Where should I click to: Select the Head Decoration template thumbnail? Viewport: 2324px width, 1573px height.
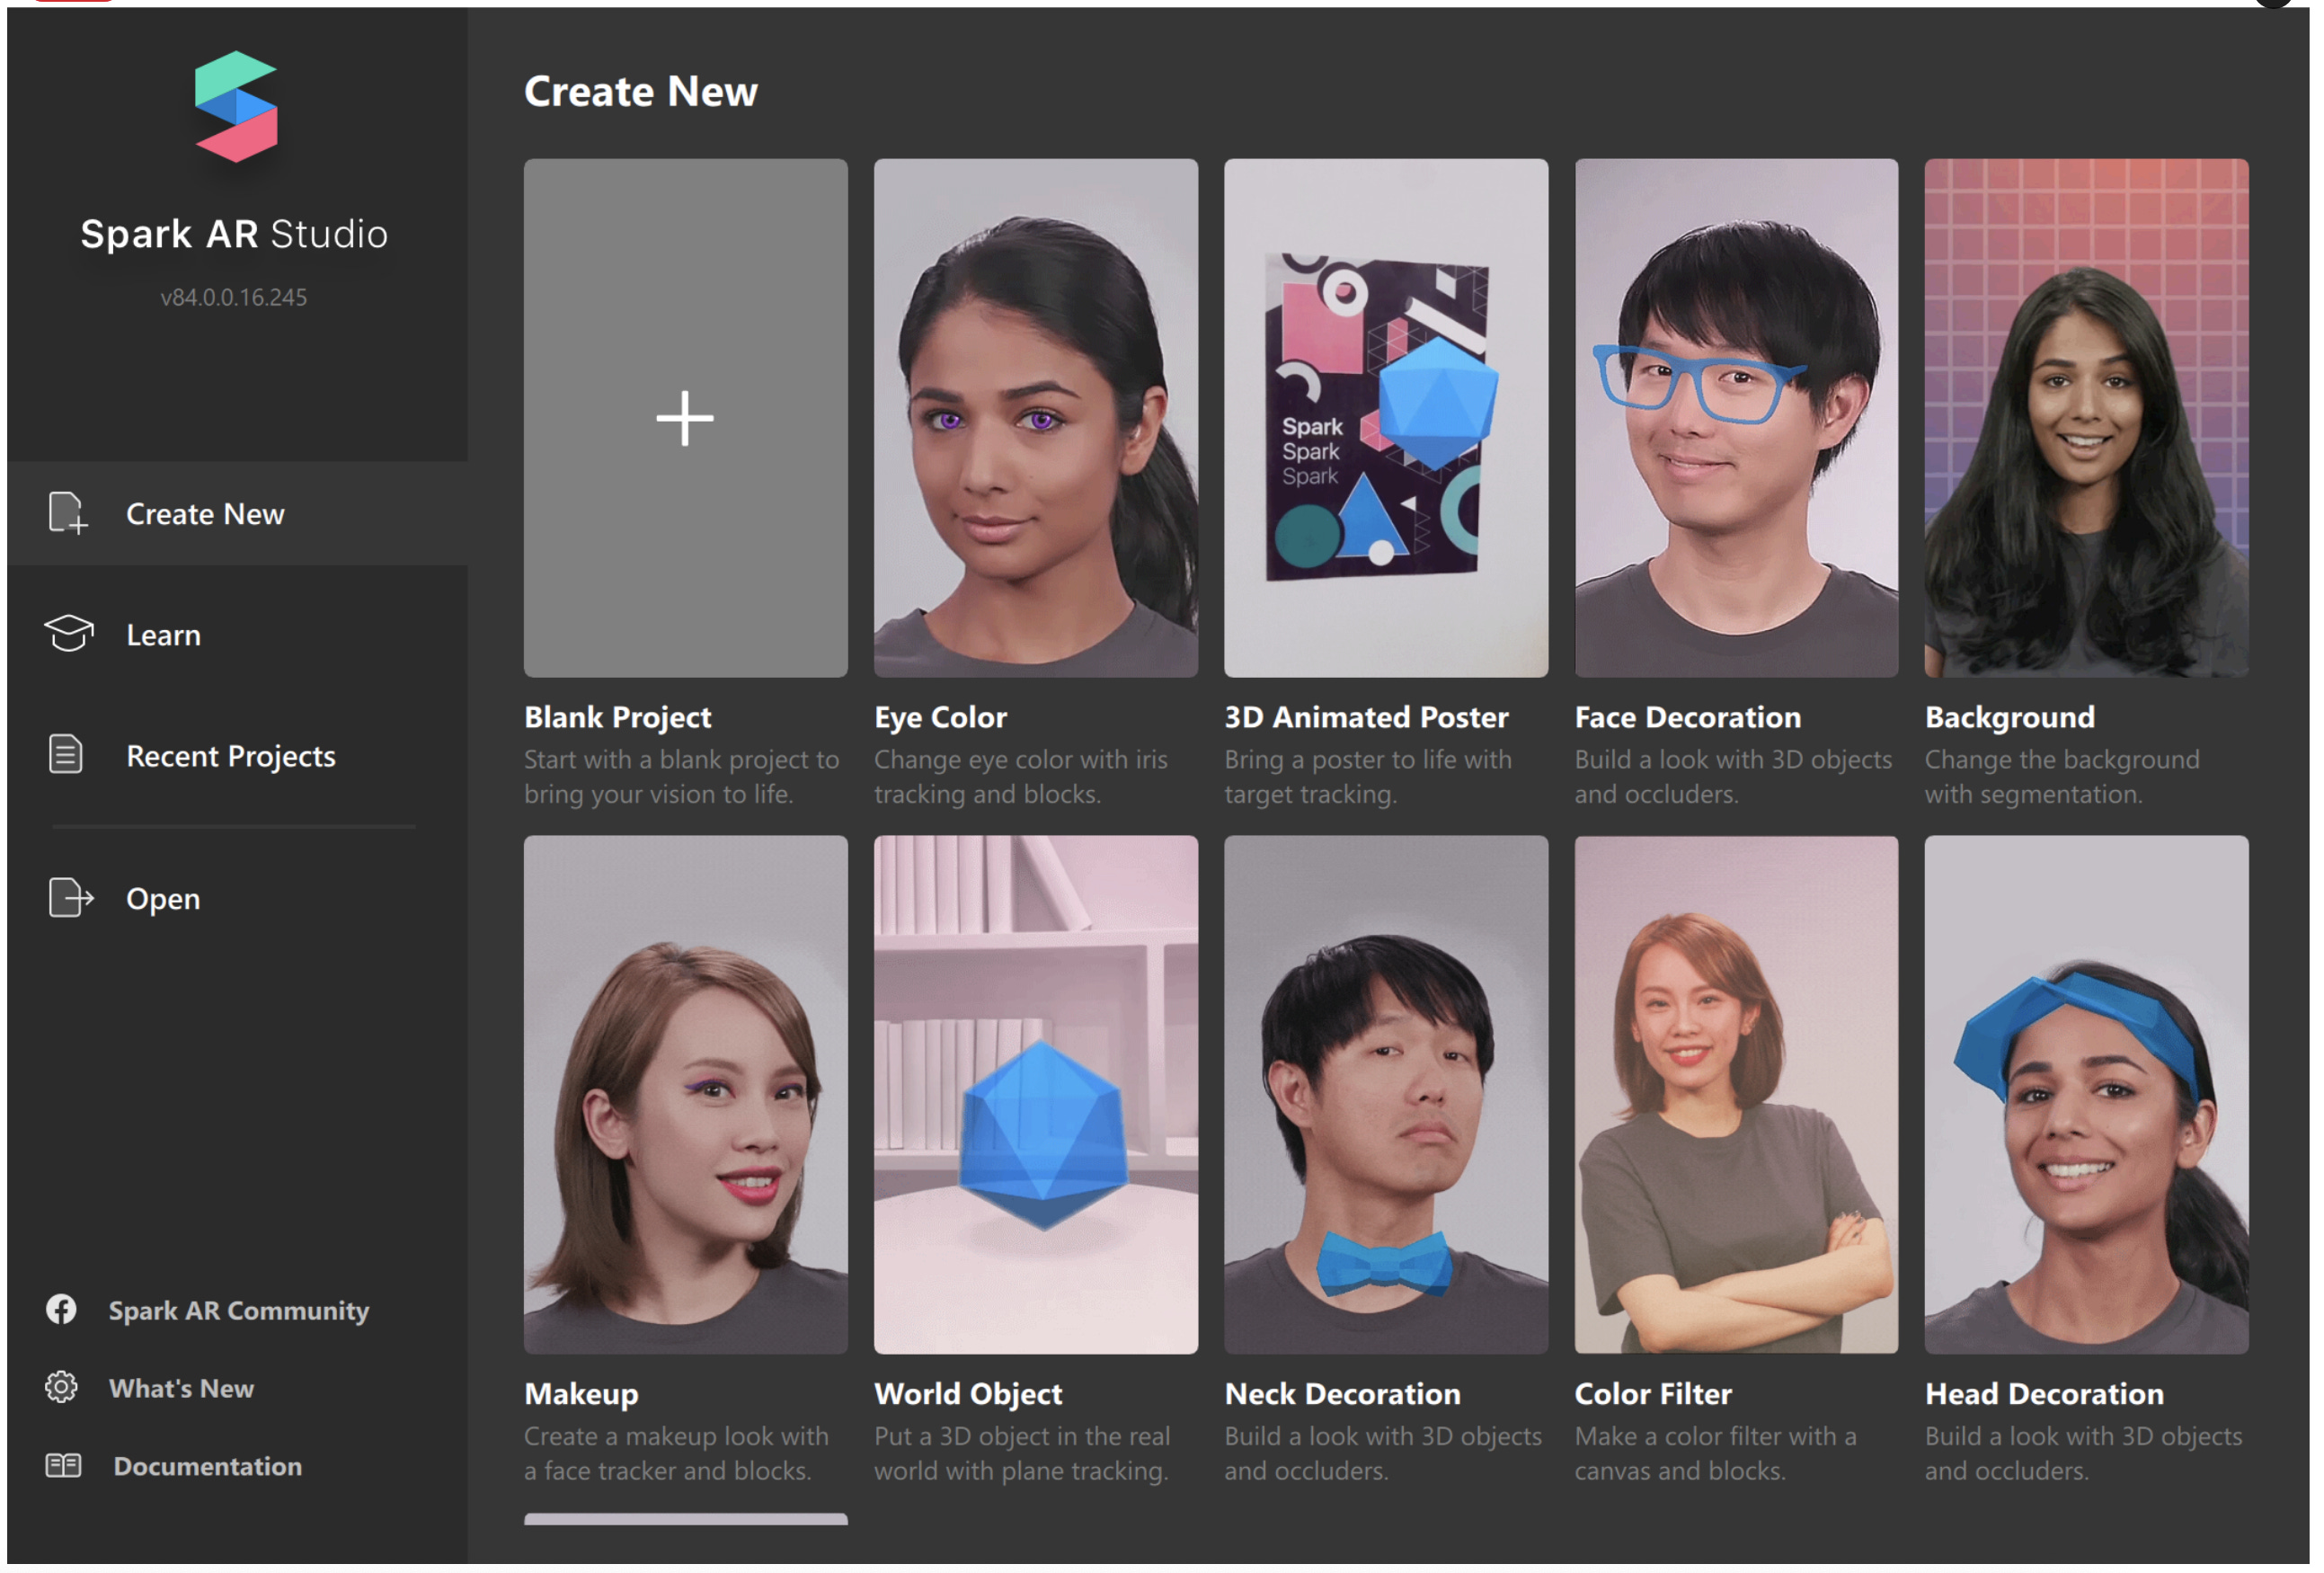[2087, 1095]
